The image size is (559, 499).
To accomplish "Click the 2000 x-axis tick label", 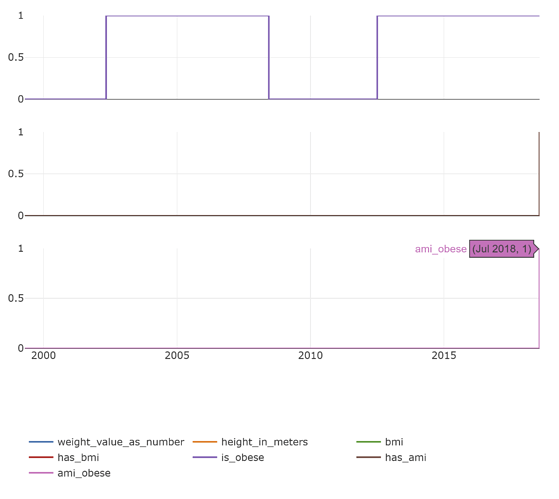I will pos(43,355).
